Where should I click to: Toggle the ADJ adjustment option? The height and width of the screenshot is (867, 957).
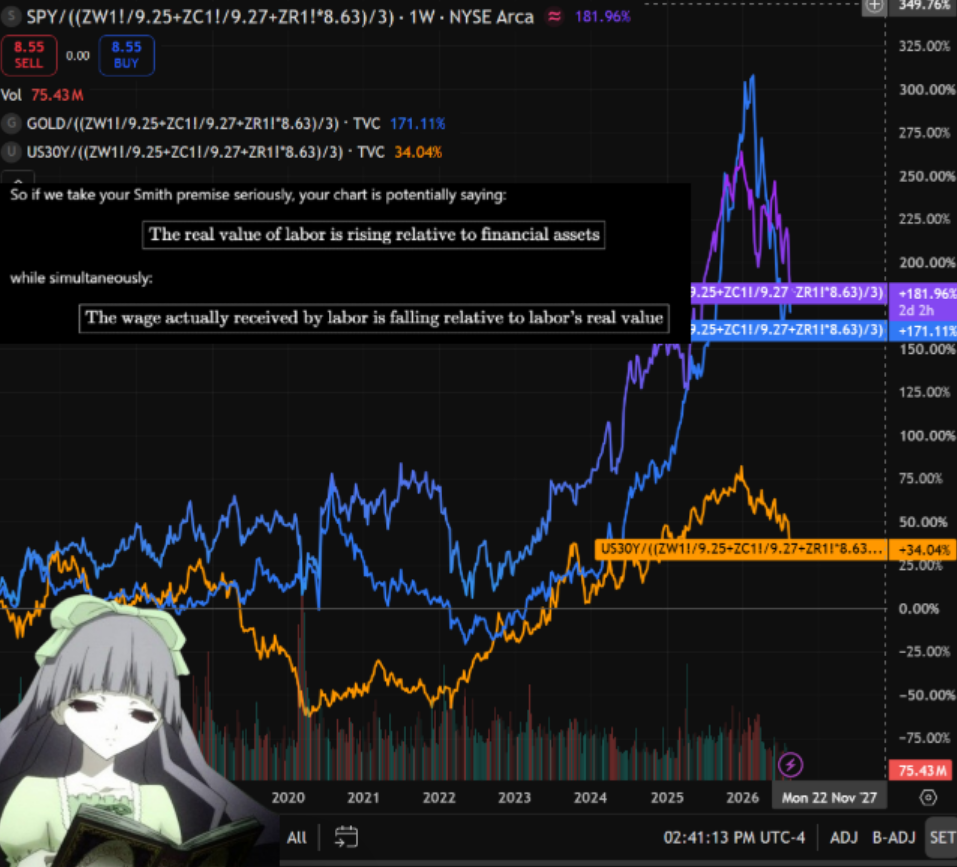(x=843, y=837)
